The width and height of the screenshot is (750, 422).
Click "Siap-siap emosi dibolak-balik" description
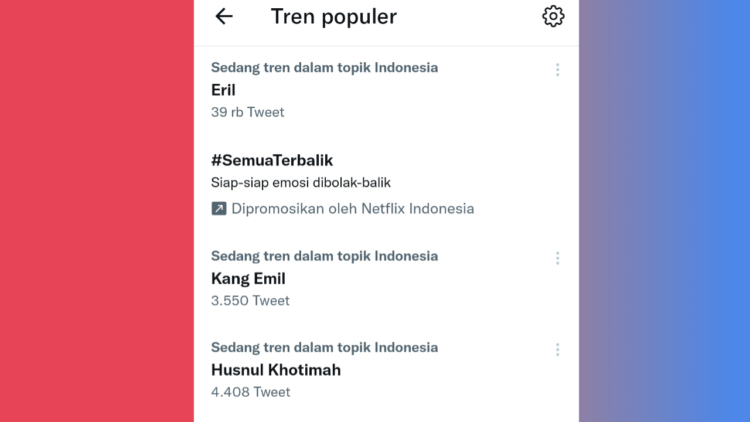[300, 182]
